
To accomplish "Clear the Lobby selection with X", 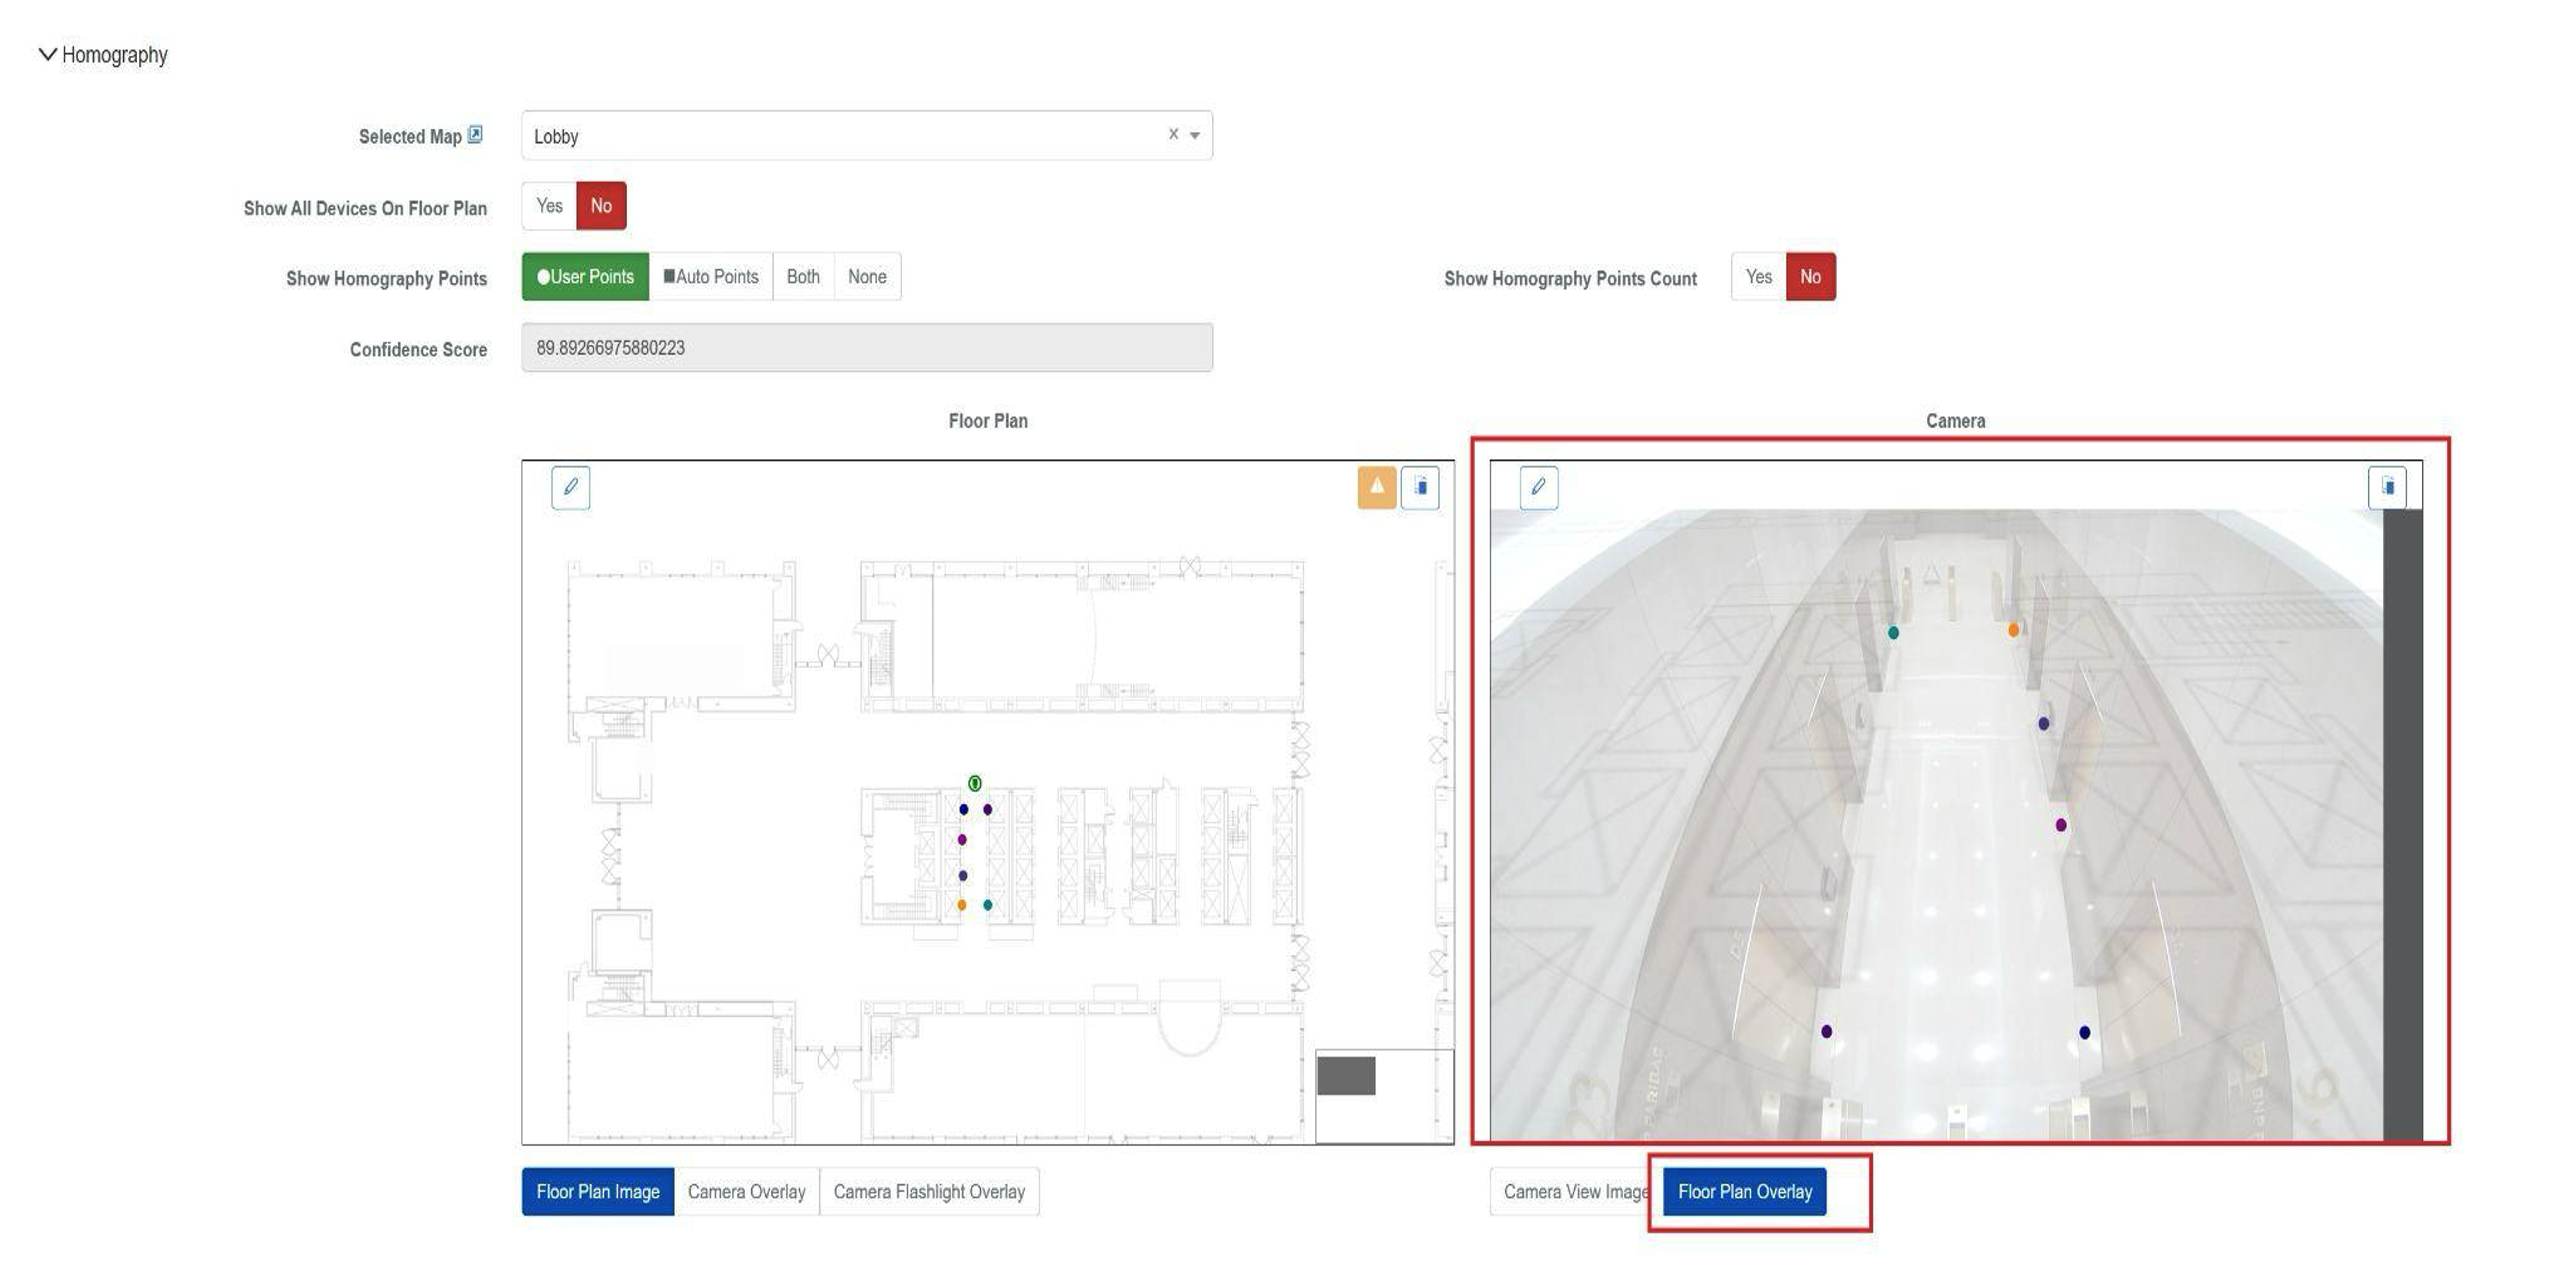I will coord(1173,134).
